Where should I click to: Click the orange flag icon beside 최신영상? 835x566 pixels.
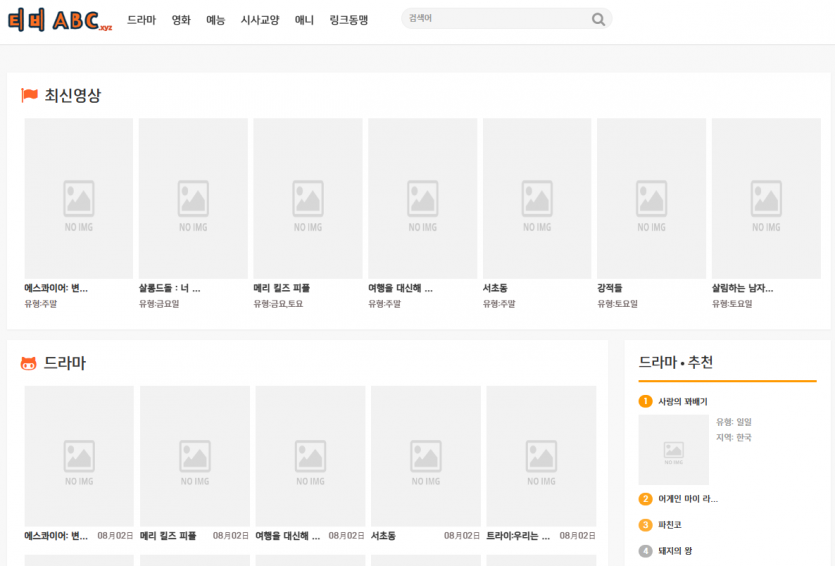click(30, 96)
